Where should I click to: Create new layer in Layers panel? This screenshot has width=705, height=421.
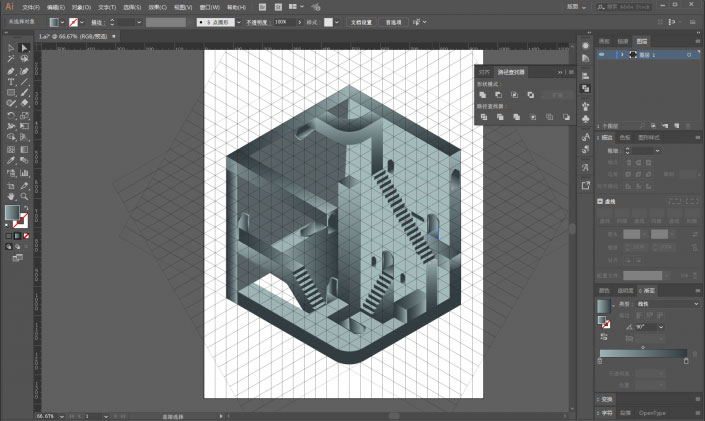677,126
